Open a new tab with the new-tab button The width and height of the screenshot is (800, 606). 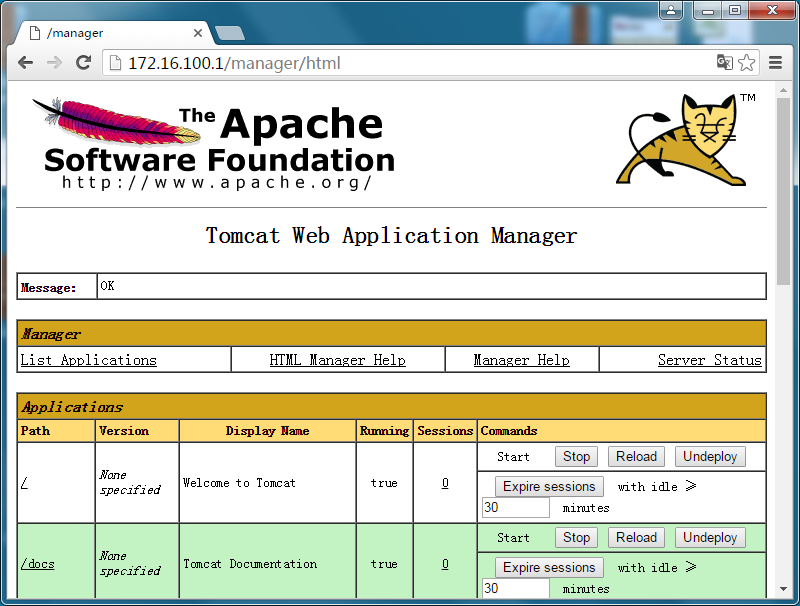coord(230,33)
